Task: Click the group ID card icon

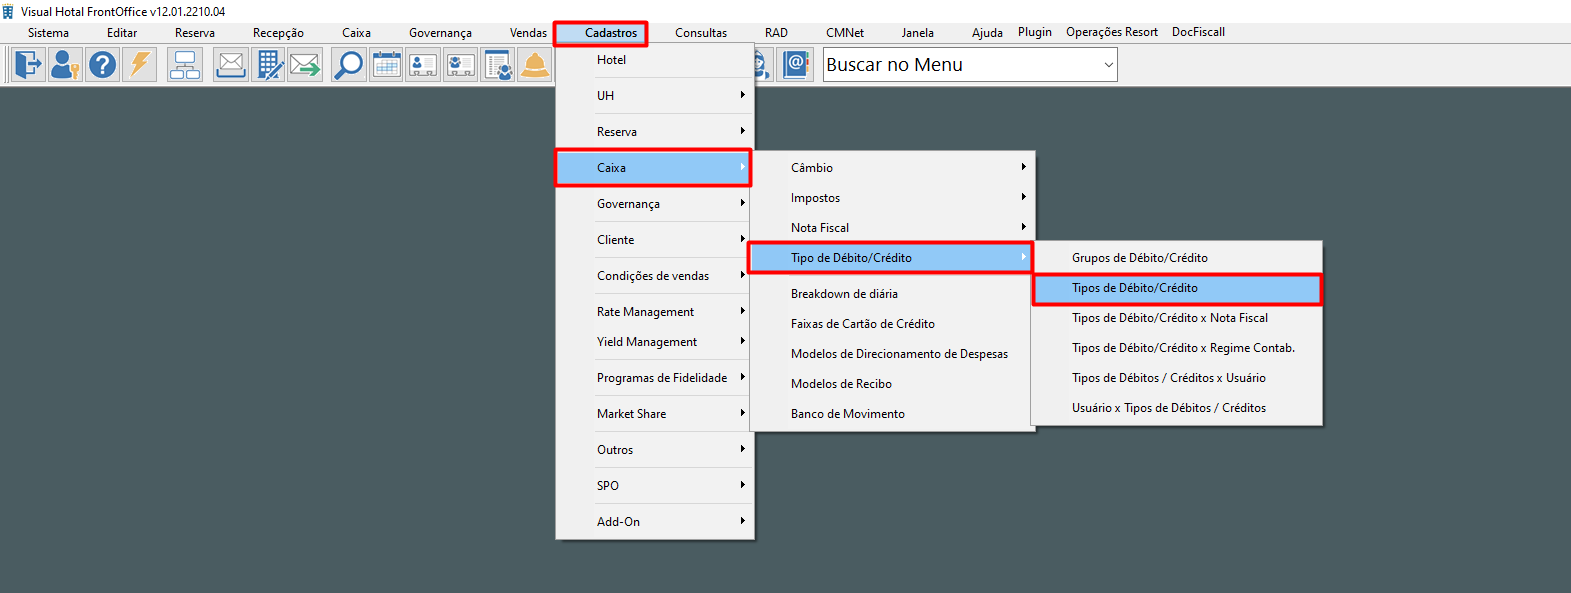Action: (460, 65)
